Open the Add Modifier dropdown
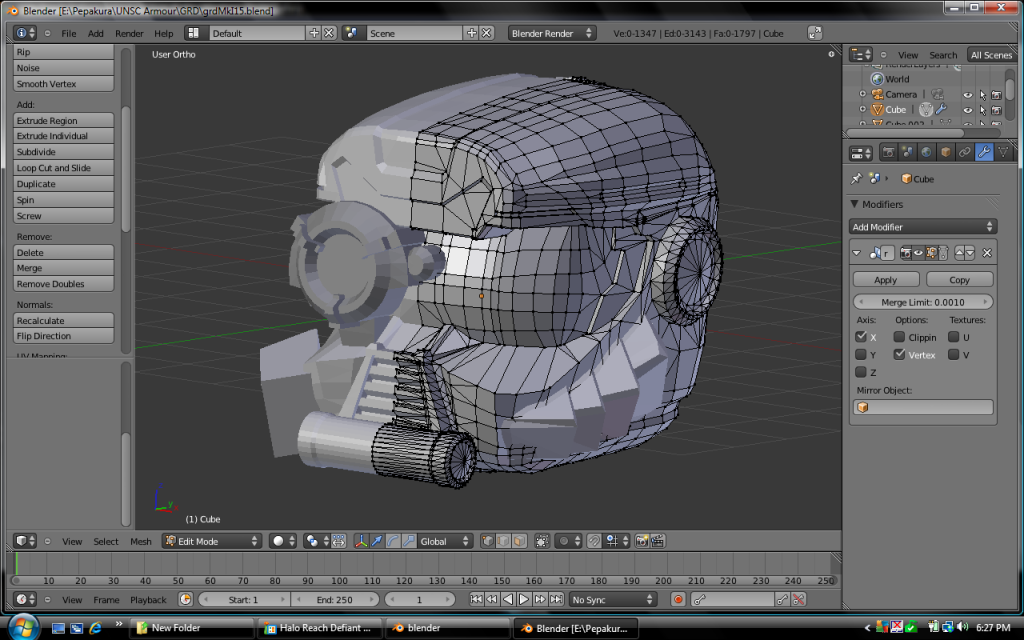1024x640 pixels. click(x=923, y=227)
